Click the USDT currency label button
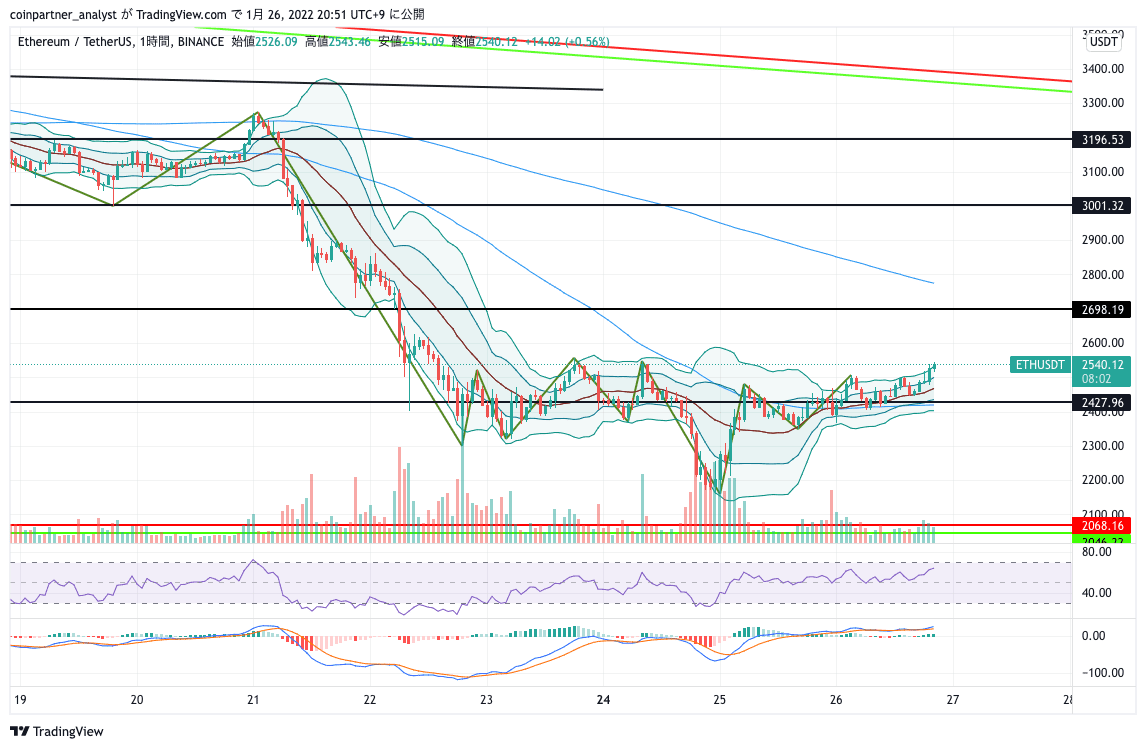1146x749 pixels. pos(1103,42)
